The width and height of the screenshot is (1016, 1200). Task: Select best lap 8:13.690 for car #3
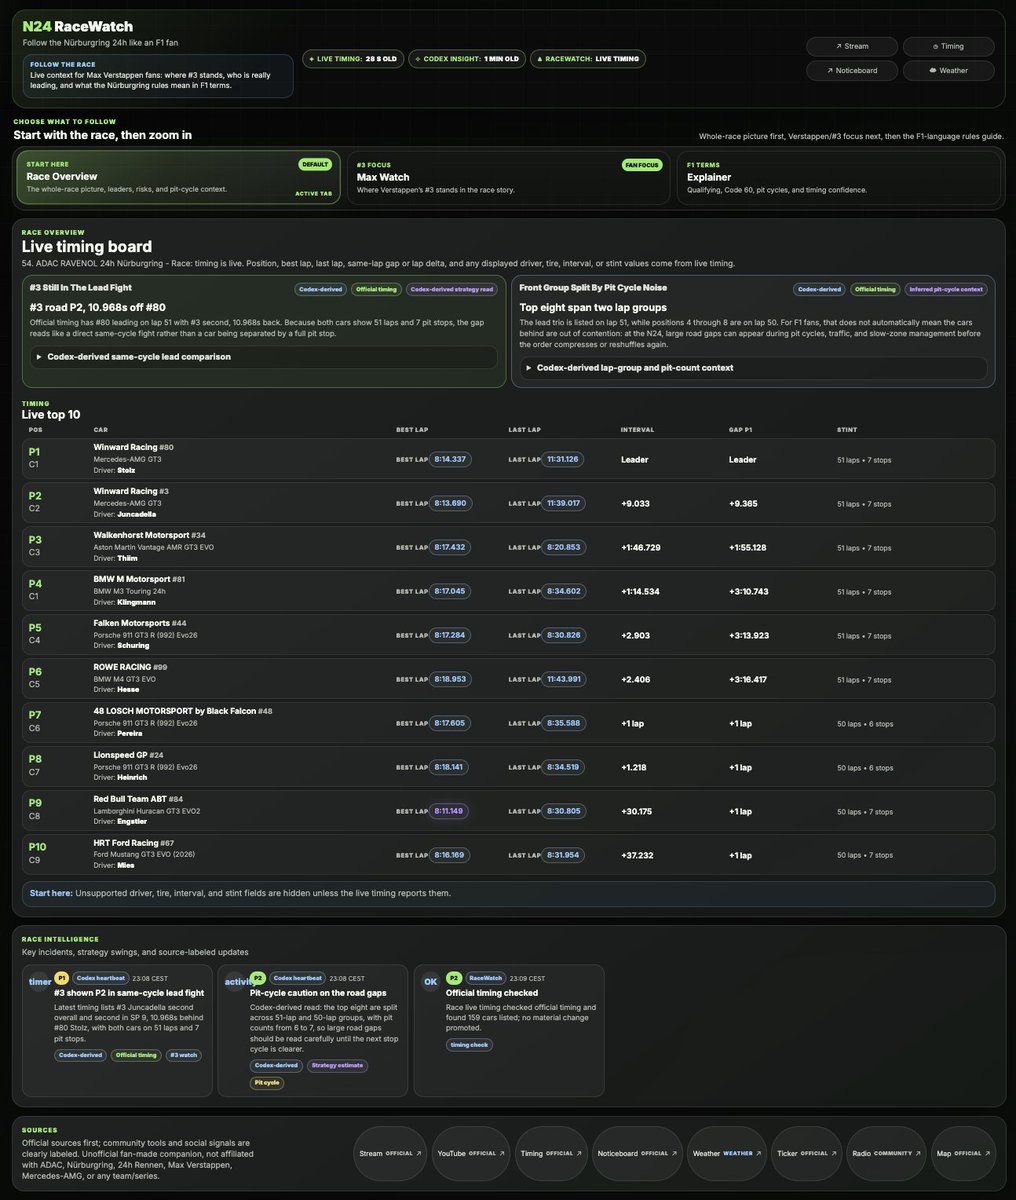[450, 503]
